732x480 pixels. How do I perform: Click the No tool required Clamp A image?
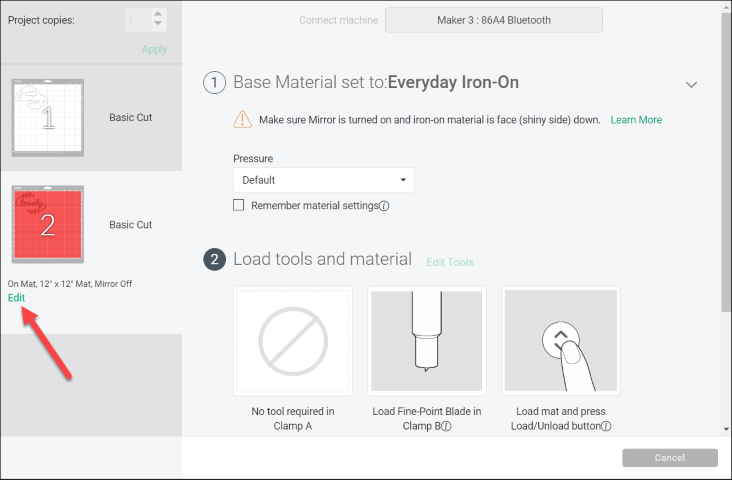pyautogui.click(x=293, y=341)
